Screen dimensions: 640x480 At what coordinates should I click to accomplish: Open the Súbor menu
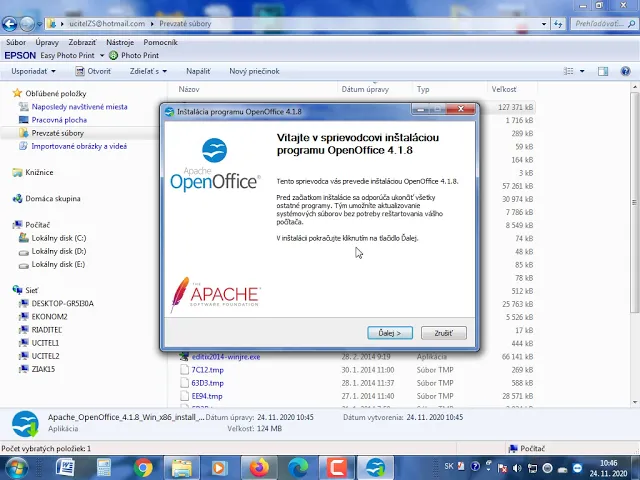[16, 42]
